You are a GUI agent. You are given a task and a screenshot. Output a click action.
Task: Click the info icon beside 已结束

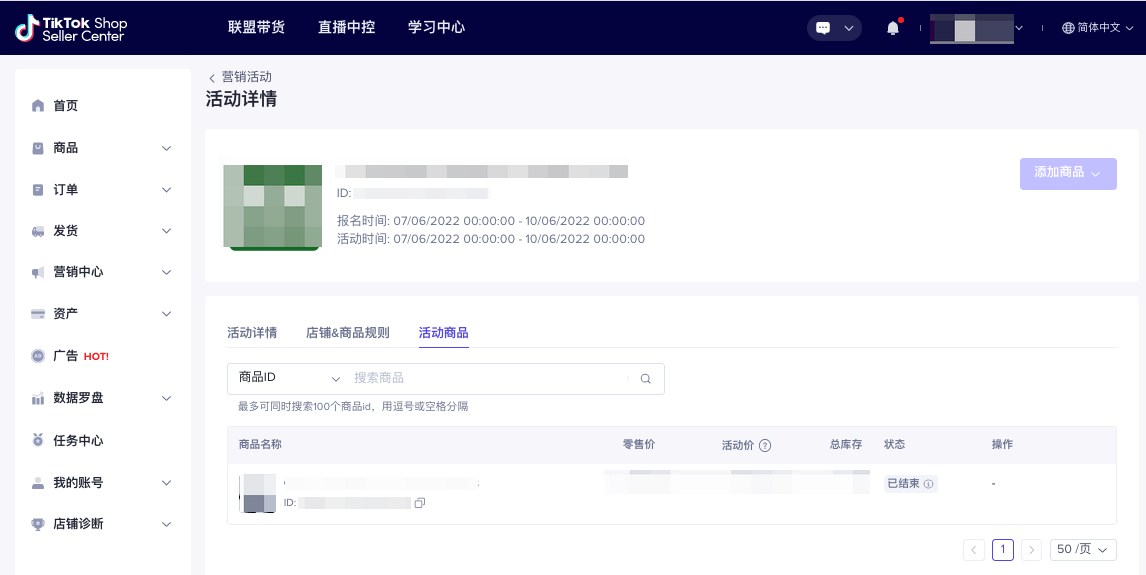[x=928, y=484]
